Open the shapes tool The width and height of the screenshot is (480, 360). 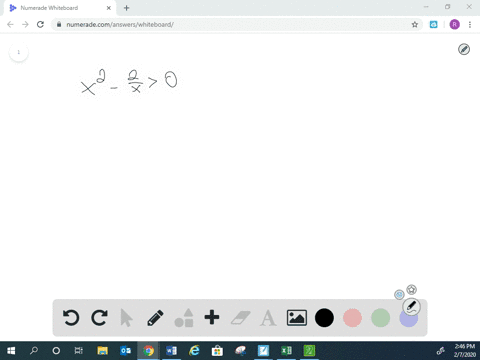point(184,318)
